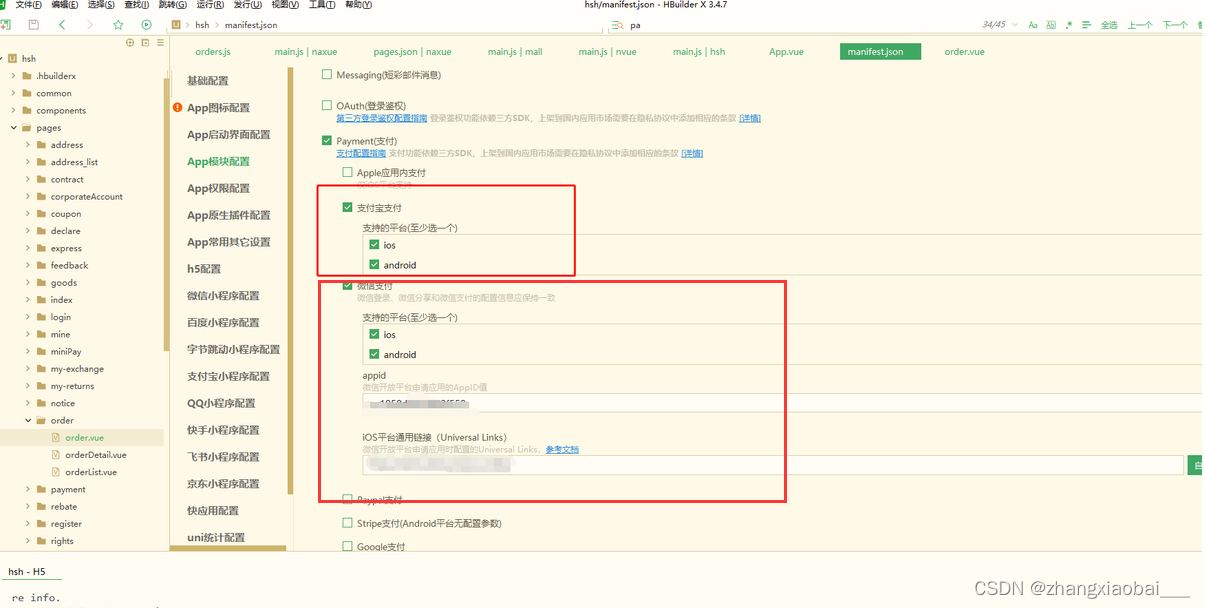Switch to the order.vue editor tab

coord(964,51)
